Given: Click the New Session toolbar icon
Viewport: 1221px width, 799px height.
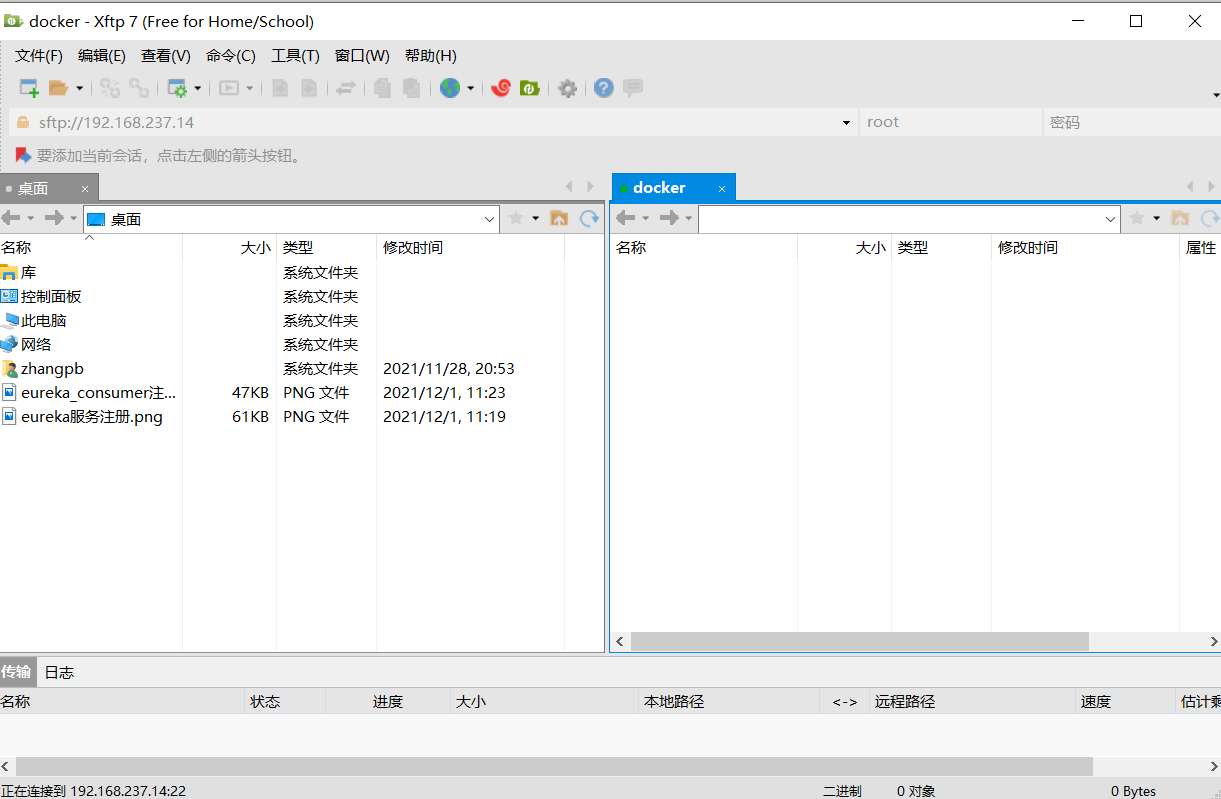Looking at the screenshot, I should [x=29, y=88].
